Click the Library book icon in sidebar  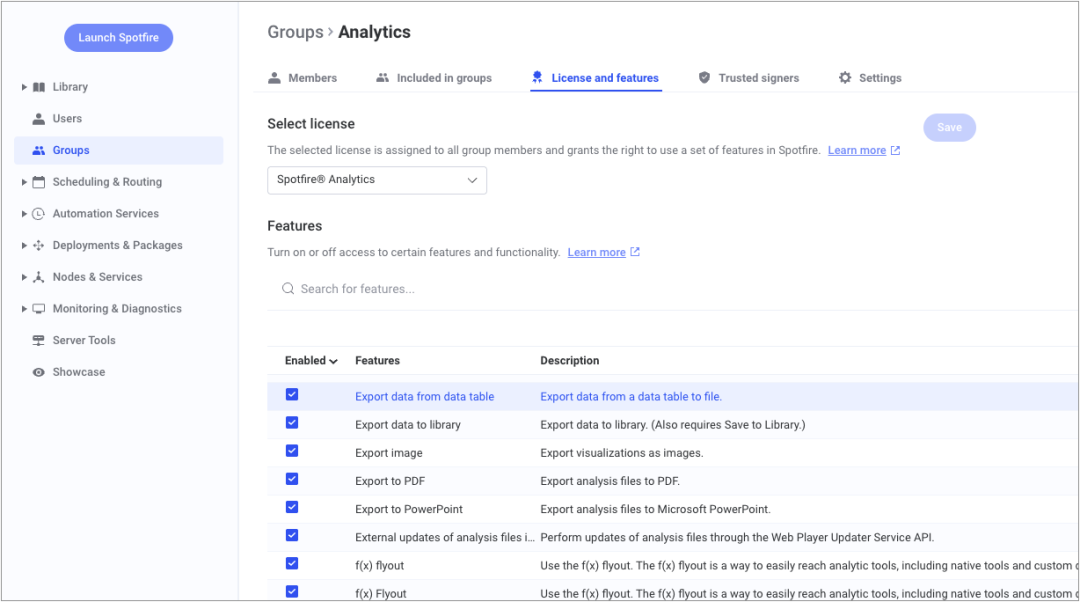39,87
